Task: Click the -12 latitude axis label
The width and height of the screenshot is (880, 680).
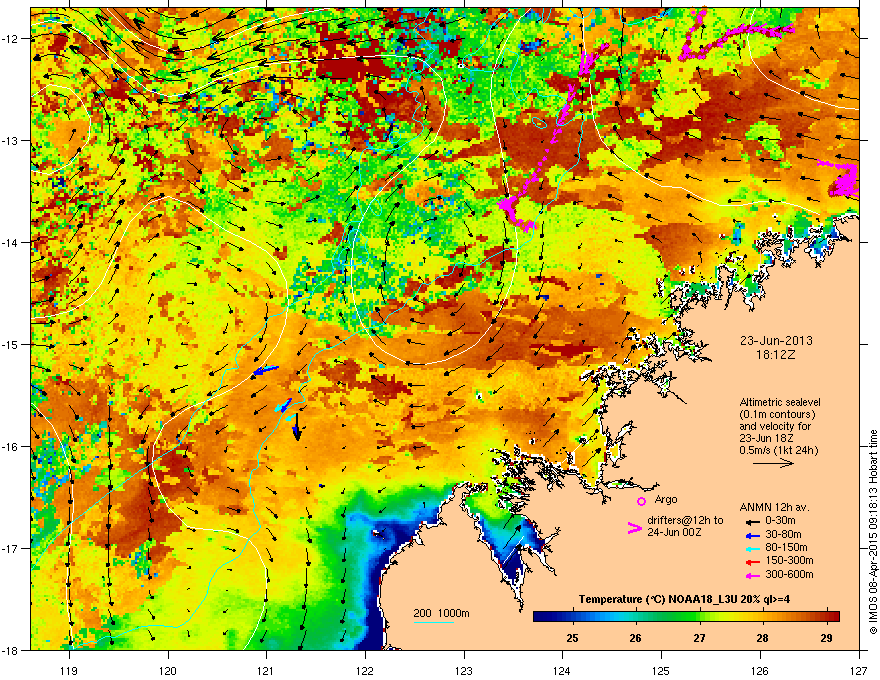Action: pos(11,39)
